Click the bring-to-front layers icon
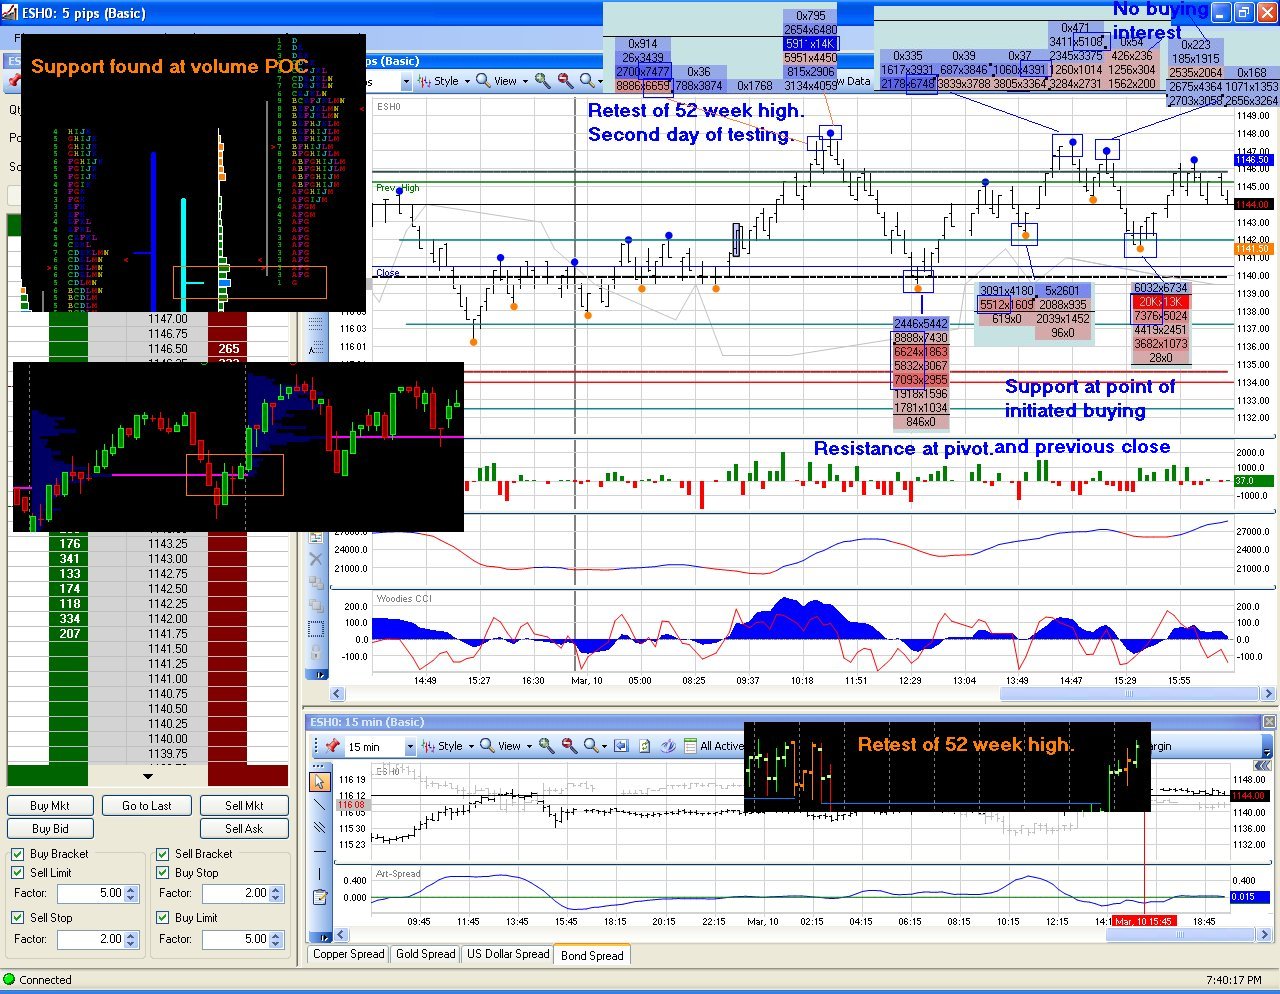This screenshot has width=1280, height=994. (316, 582)
